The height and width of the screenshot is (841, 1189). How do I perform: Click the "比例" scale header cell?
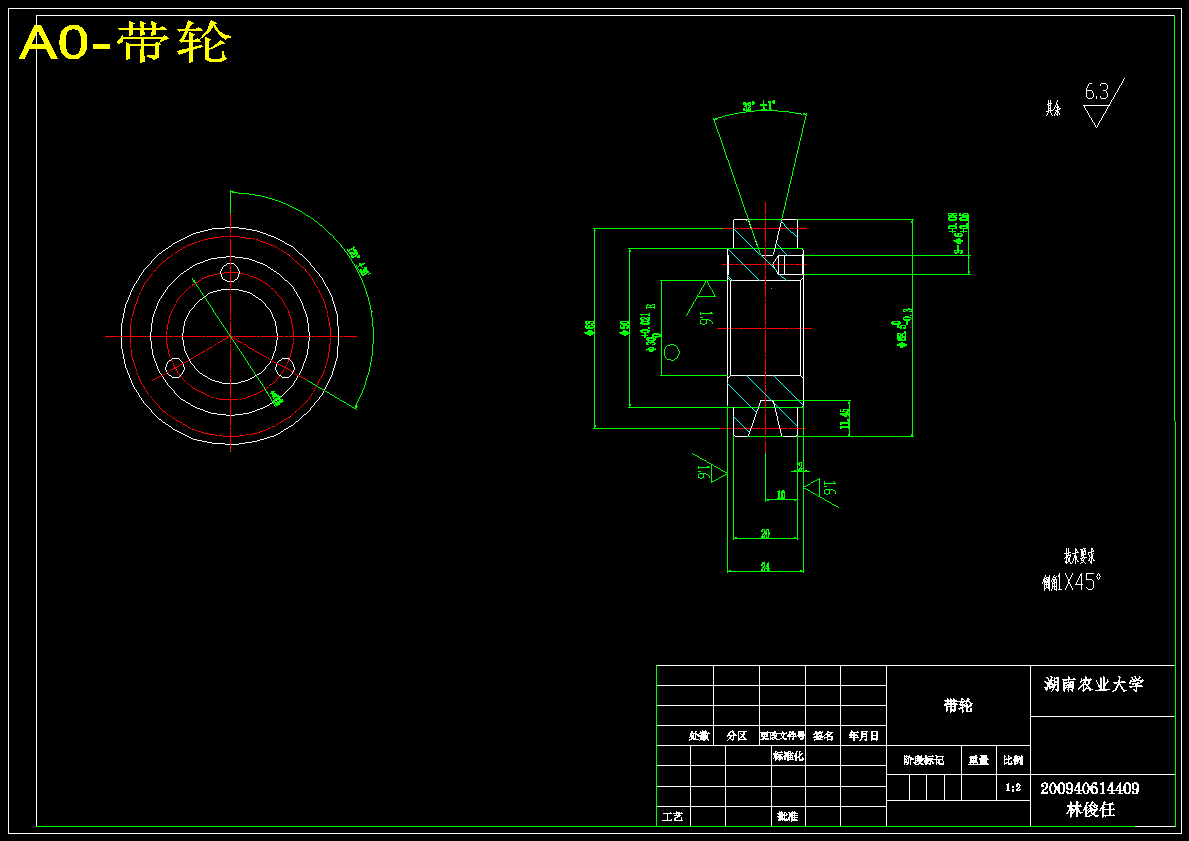(1013, 760)
